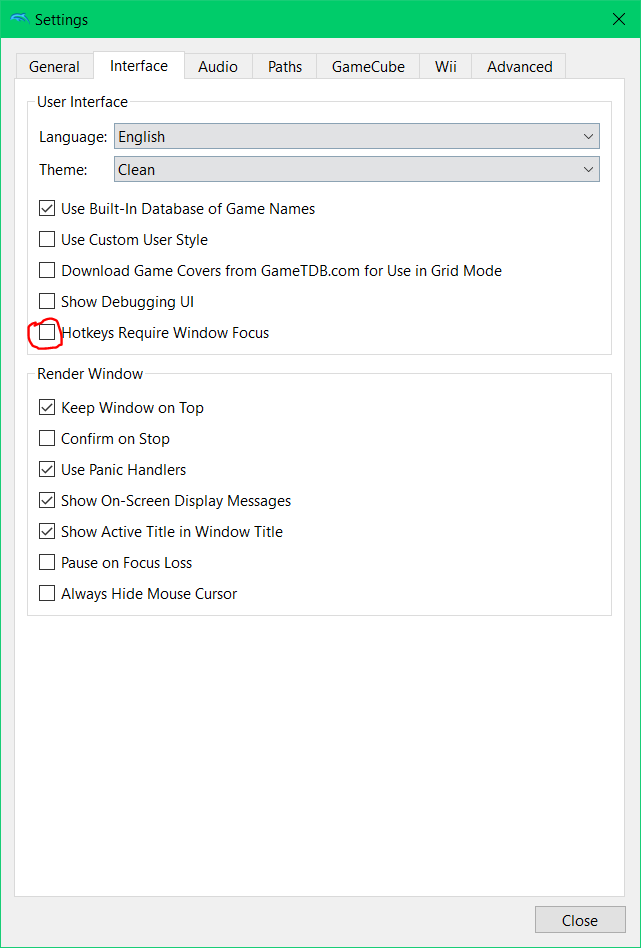Expand the Theme dropdown showing Clean
Screen dimensions: 641x948
[x=357, y=169]
